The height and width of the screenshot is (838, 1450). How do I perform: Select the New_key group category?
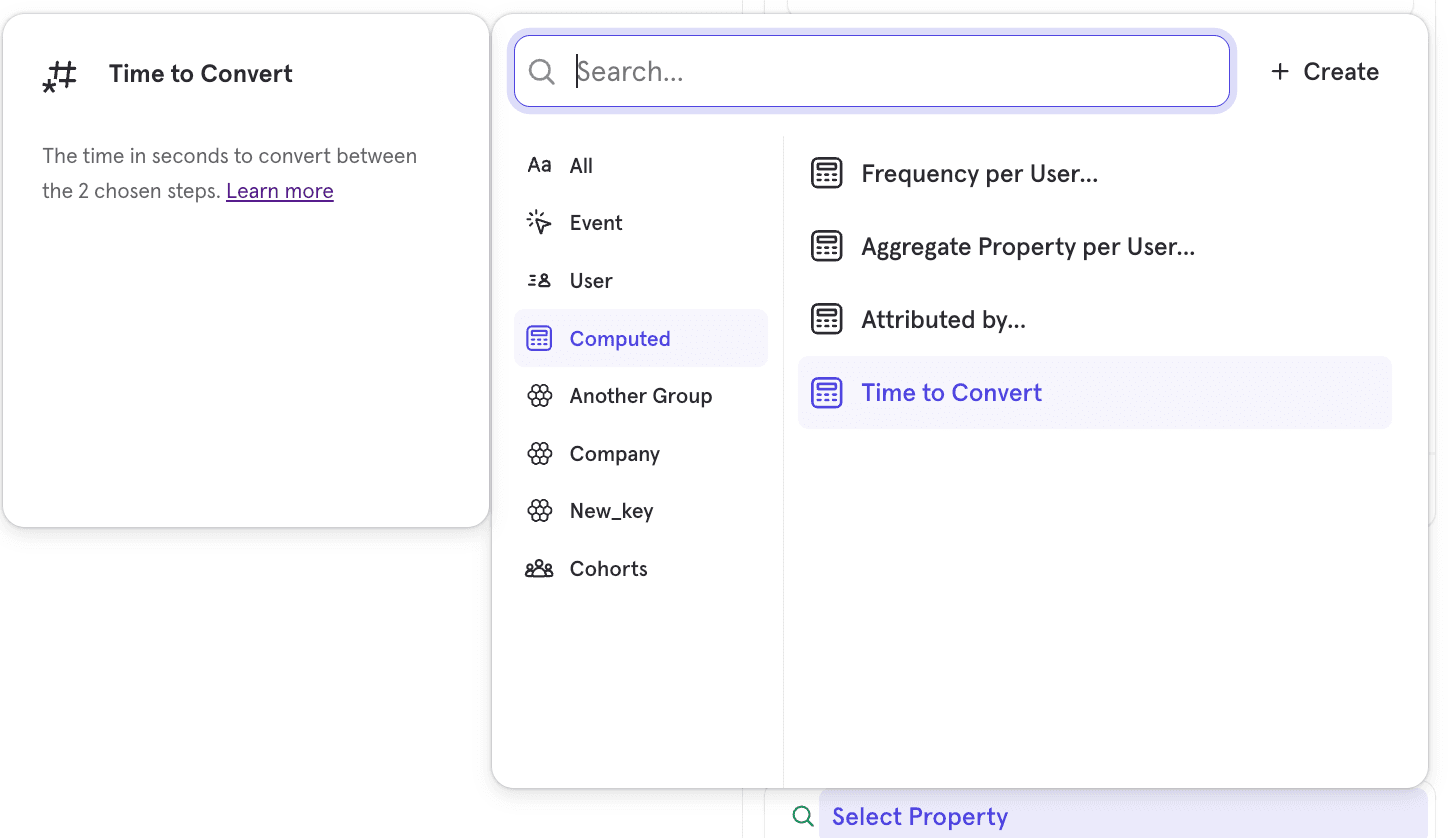[x=611, y=511]
